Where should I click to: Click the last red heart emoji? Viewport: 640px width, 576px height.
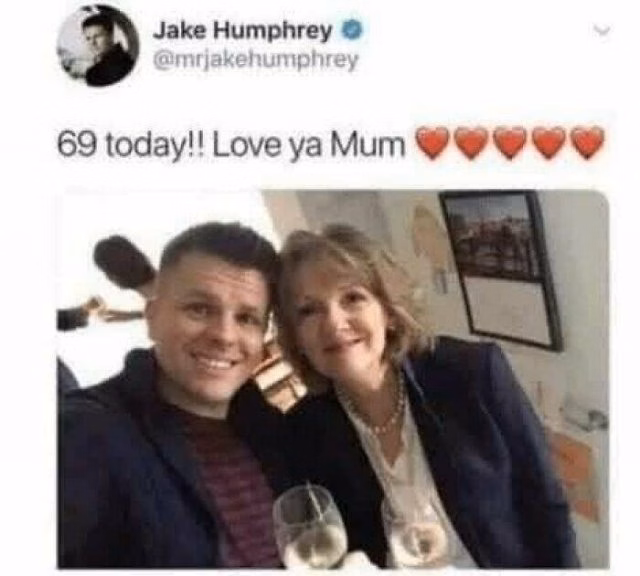[587, 143]
